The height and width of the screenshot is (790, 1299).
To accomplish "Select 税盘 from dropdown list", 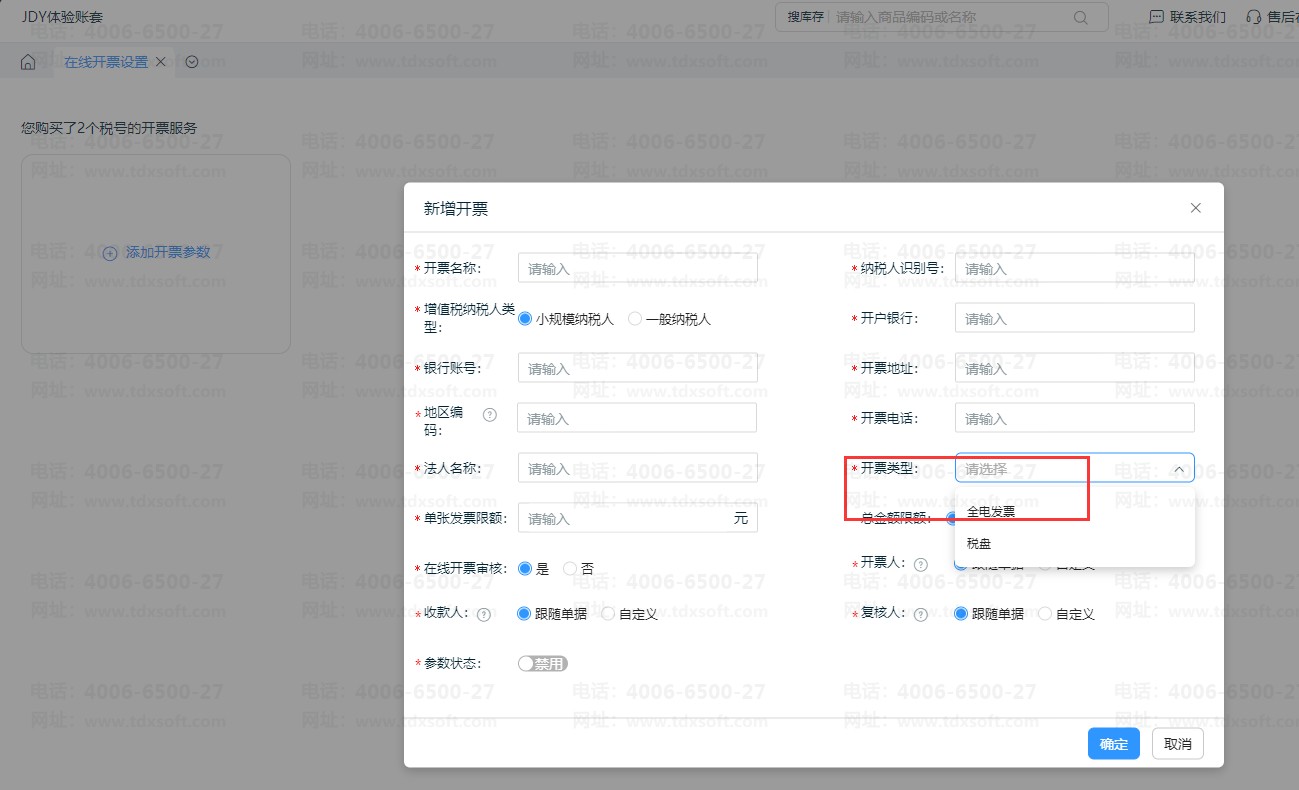I will (x=979, y=544).
